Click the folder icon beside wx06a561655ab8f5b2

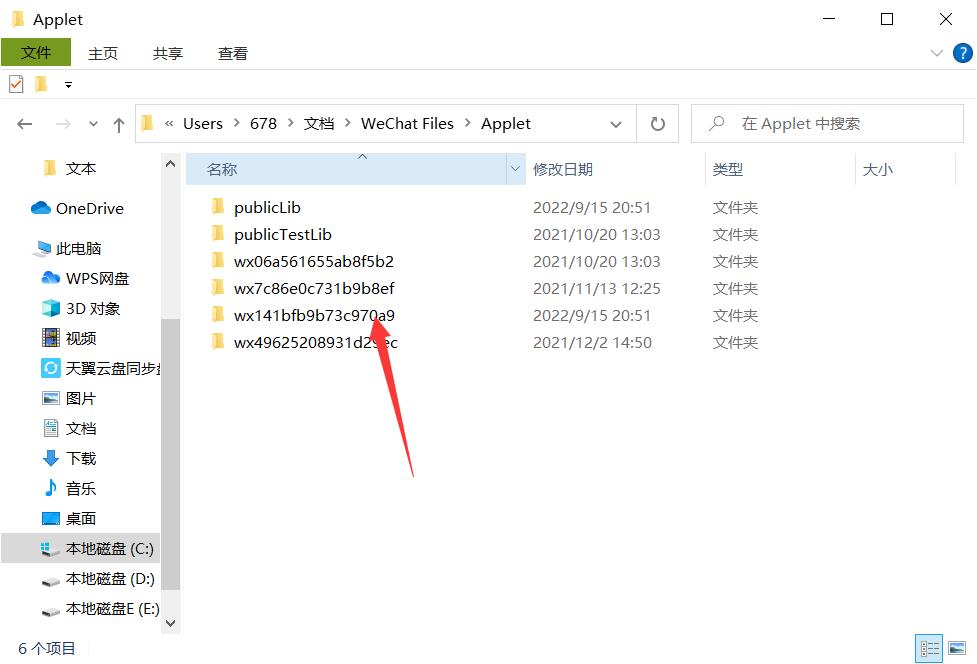pyautogui.click(x=217, y=260)
